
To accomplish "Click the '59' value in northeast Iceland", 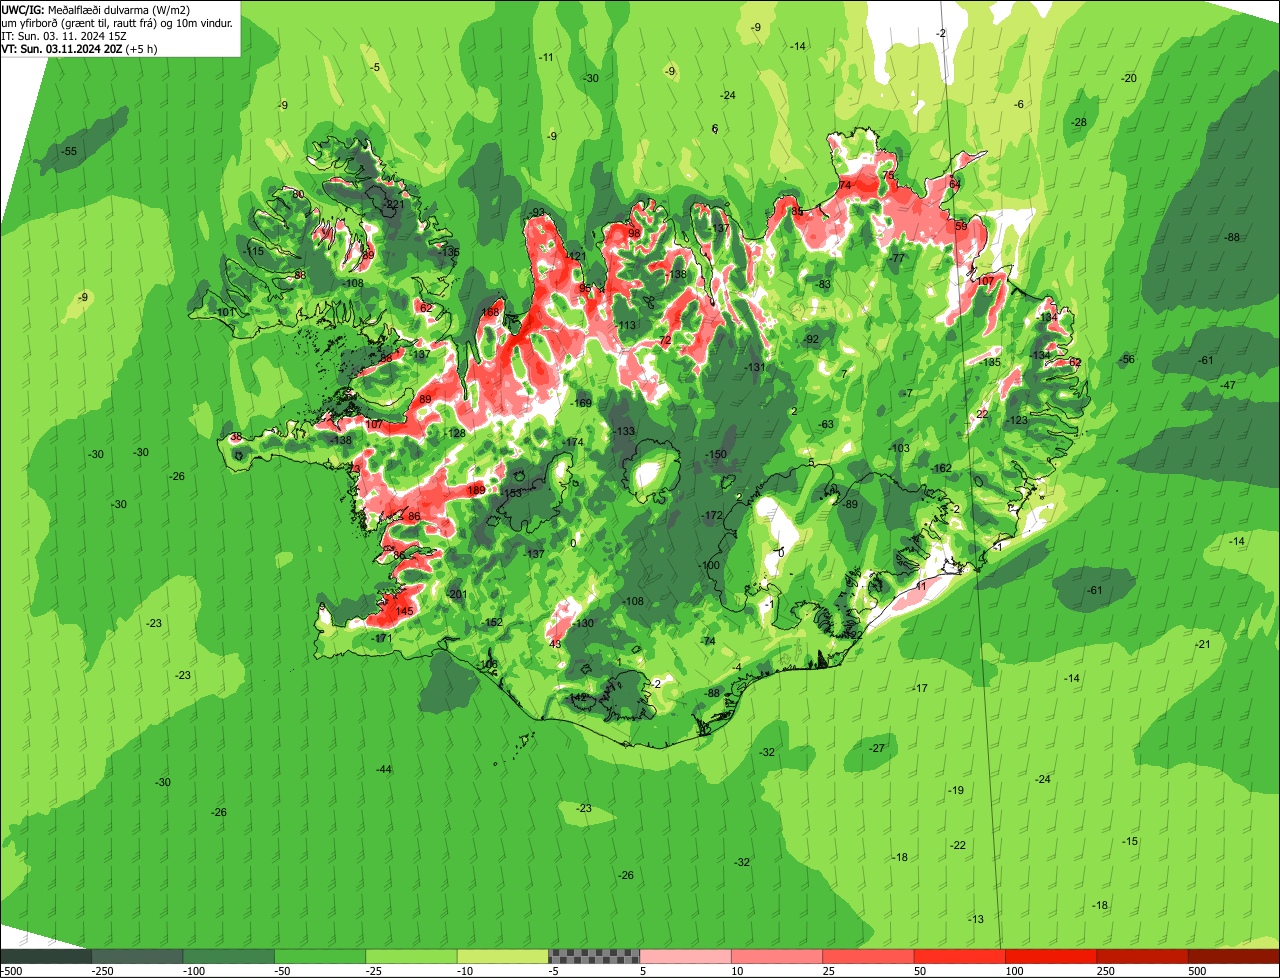I will point(961,226).
